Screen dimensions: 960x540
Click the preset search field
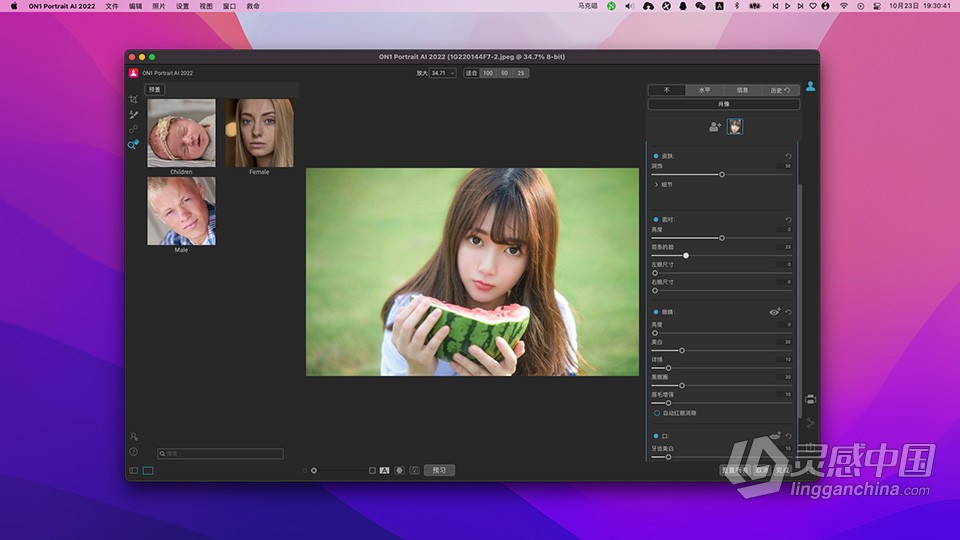coord(220,453)
